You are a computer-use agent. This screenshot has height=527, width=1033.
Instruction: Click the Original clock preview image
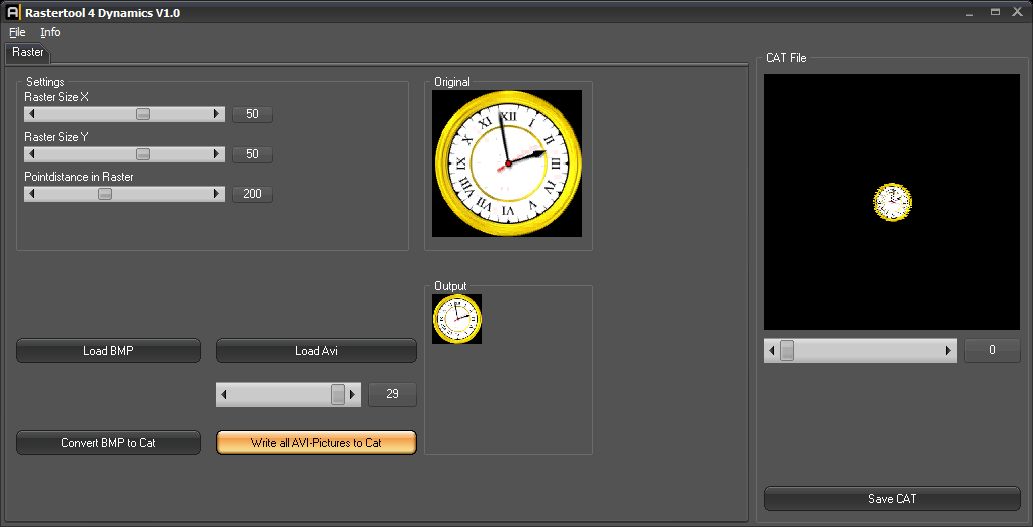(507, 163)
